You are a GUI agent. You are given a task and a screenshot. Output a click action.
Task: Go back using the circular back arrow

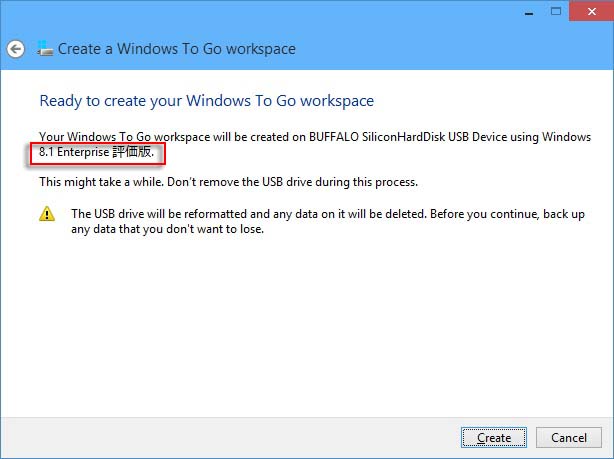click(x=16, y=49)
